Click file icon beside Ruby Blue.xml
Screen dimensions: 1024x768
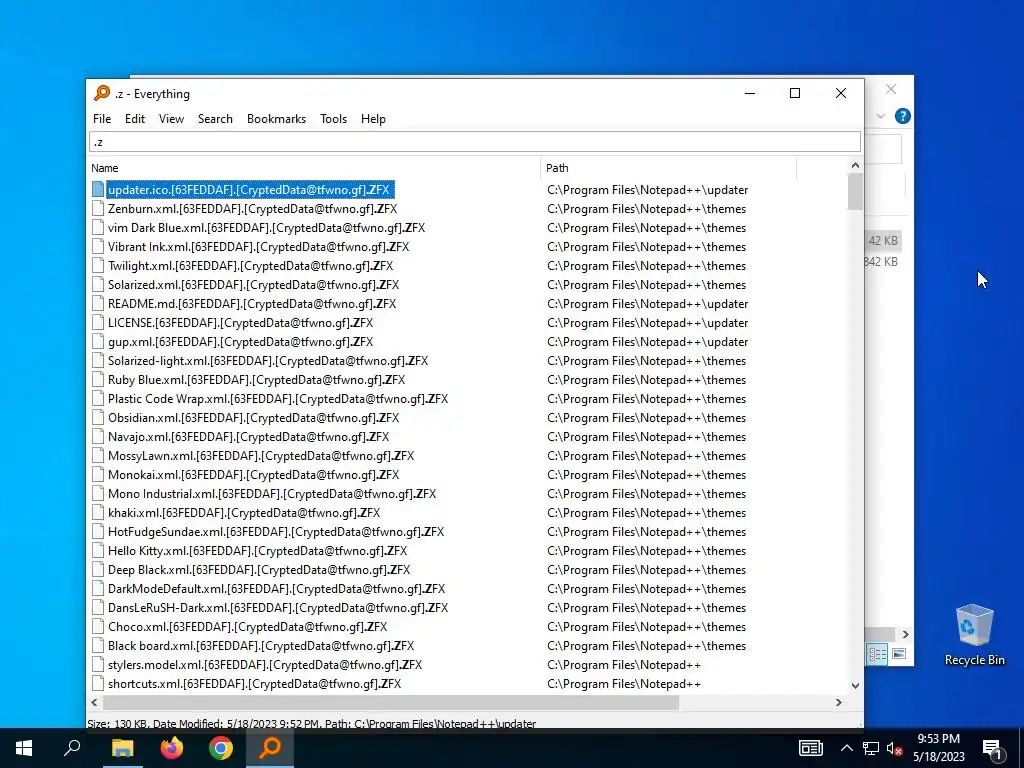[98, 379]
